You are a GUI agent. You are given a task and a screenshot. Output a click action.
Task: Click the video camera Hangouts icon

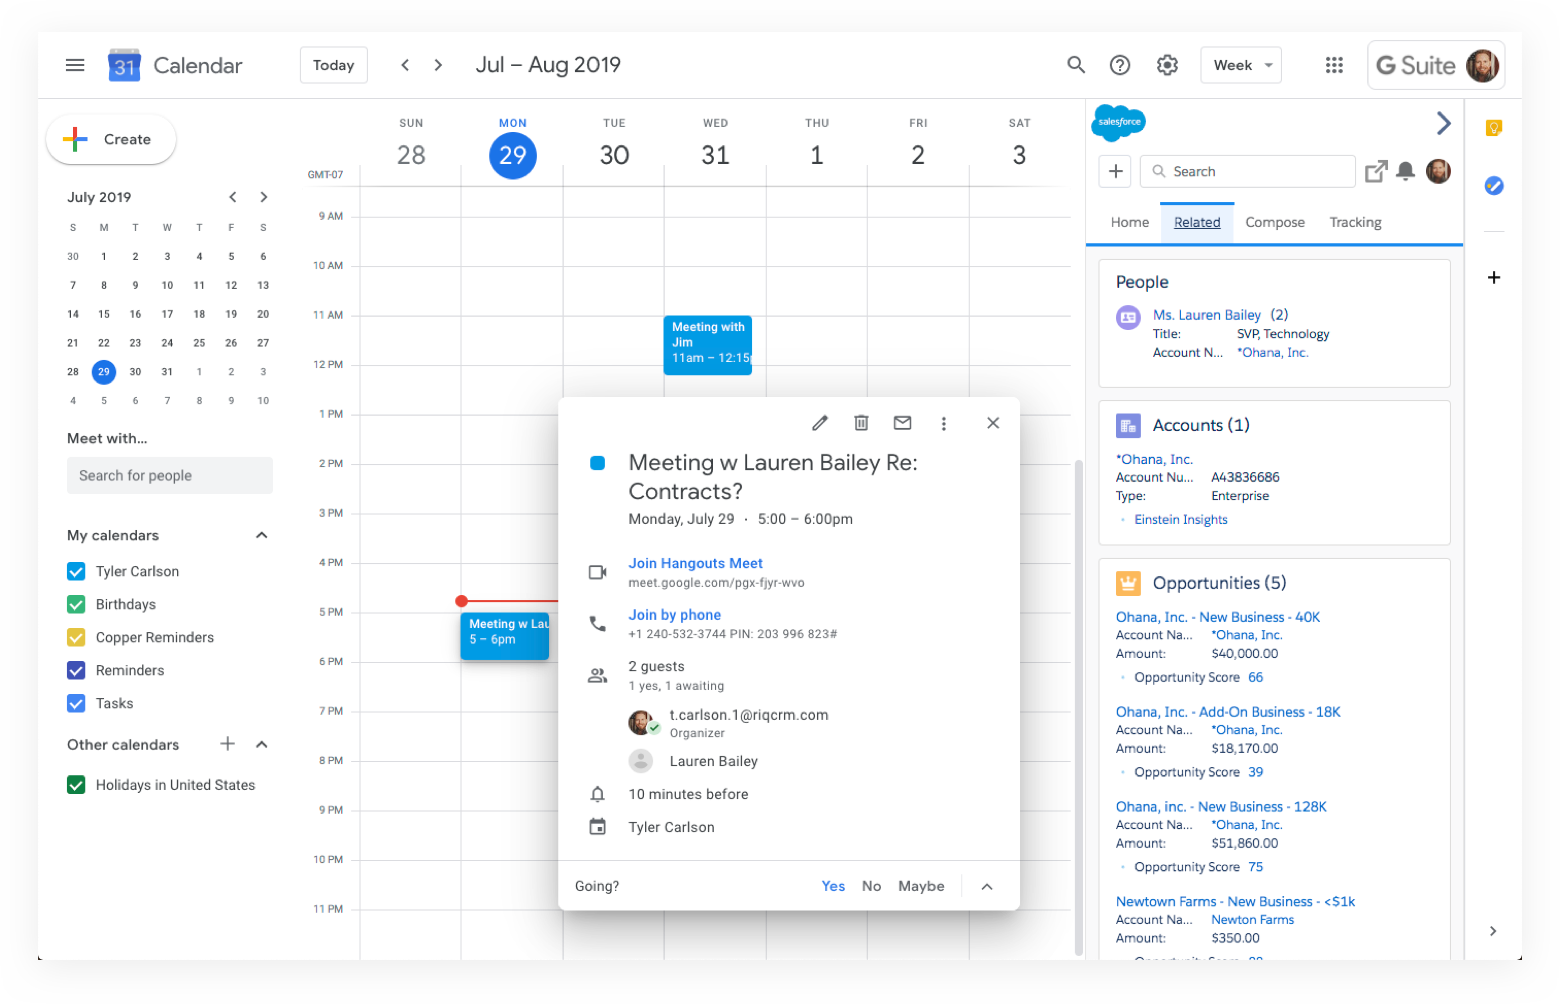[597, 572]
